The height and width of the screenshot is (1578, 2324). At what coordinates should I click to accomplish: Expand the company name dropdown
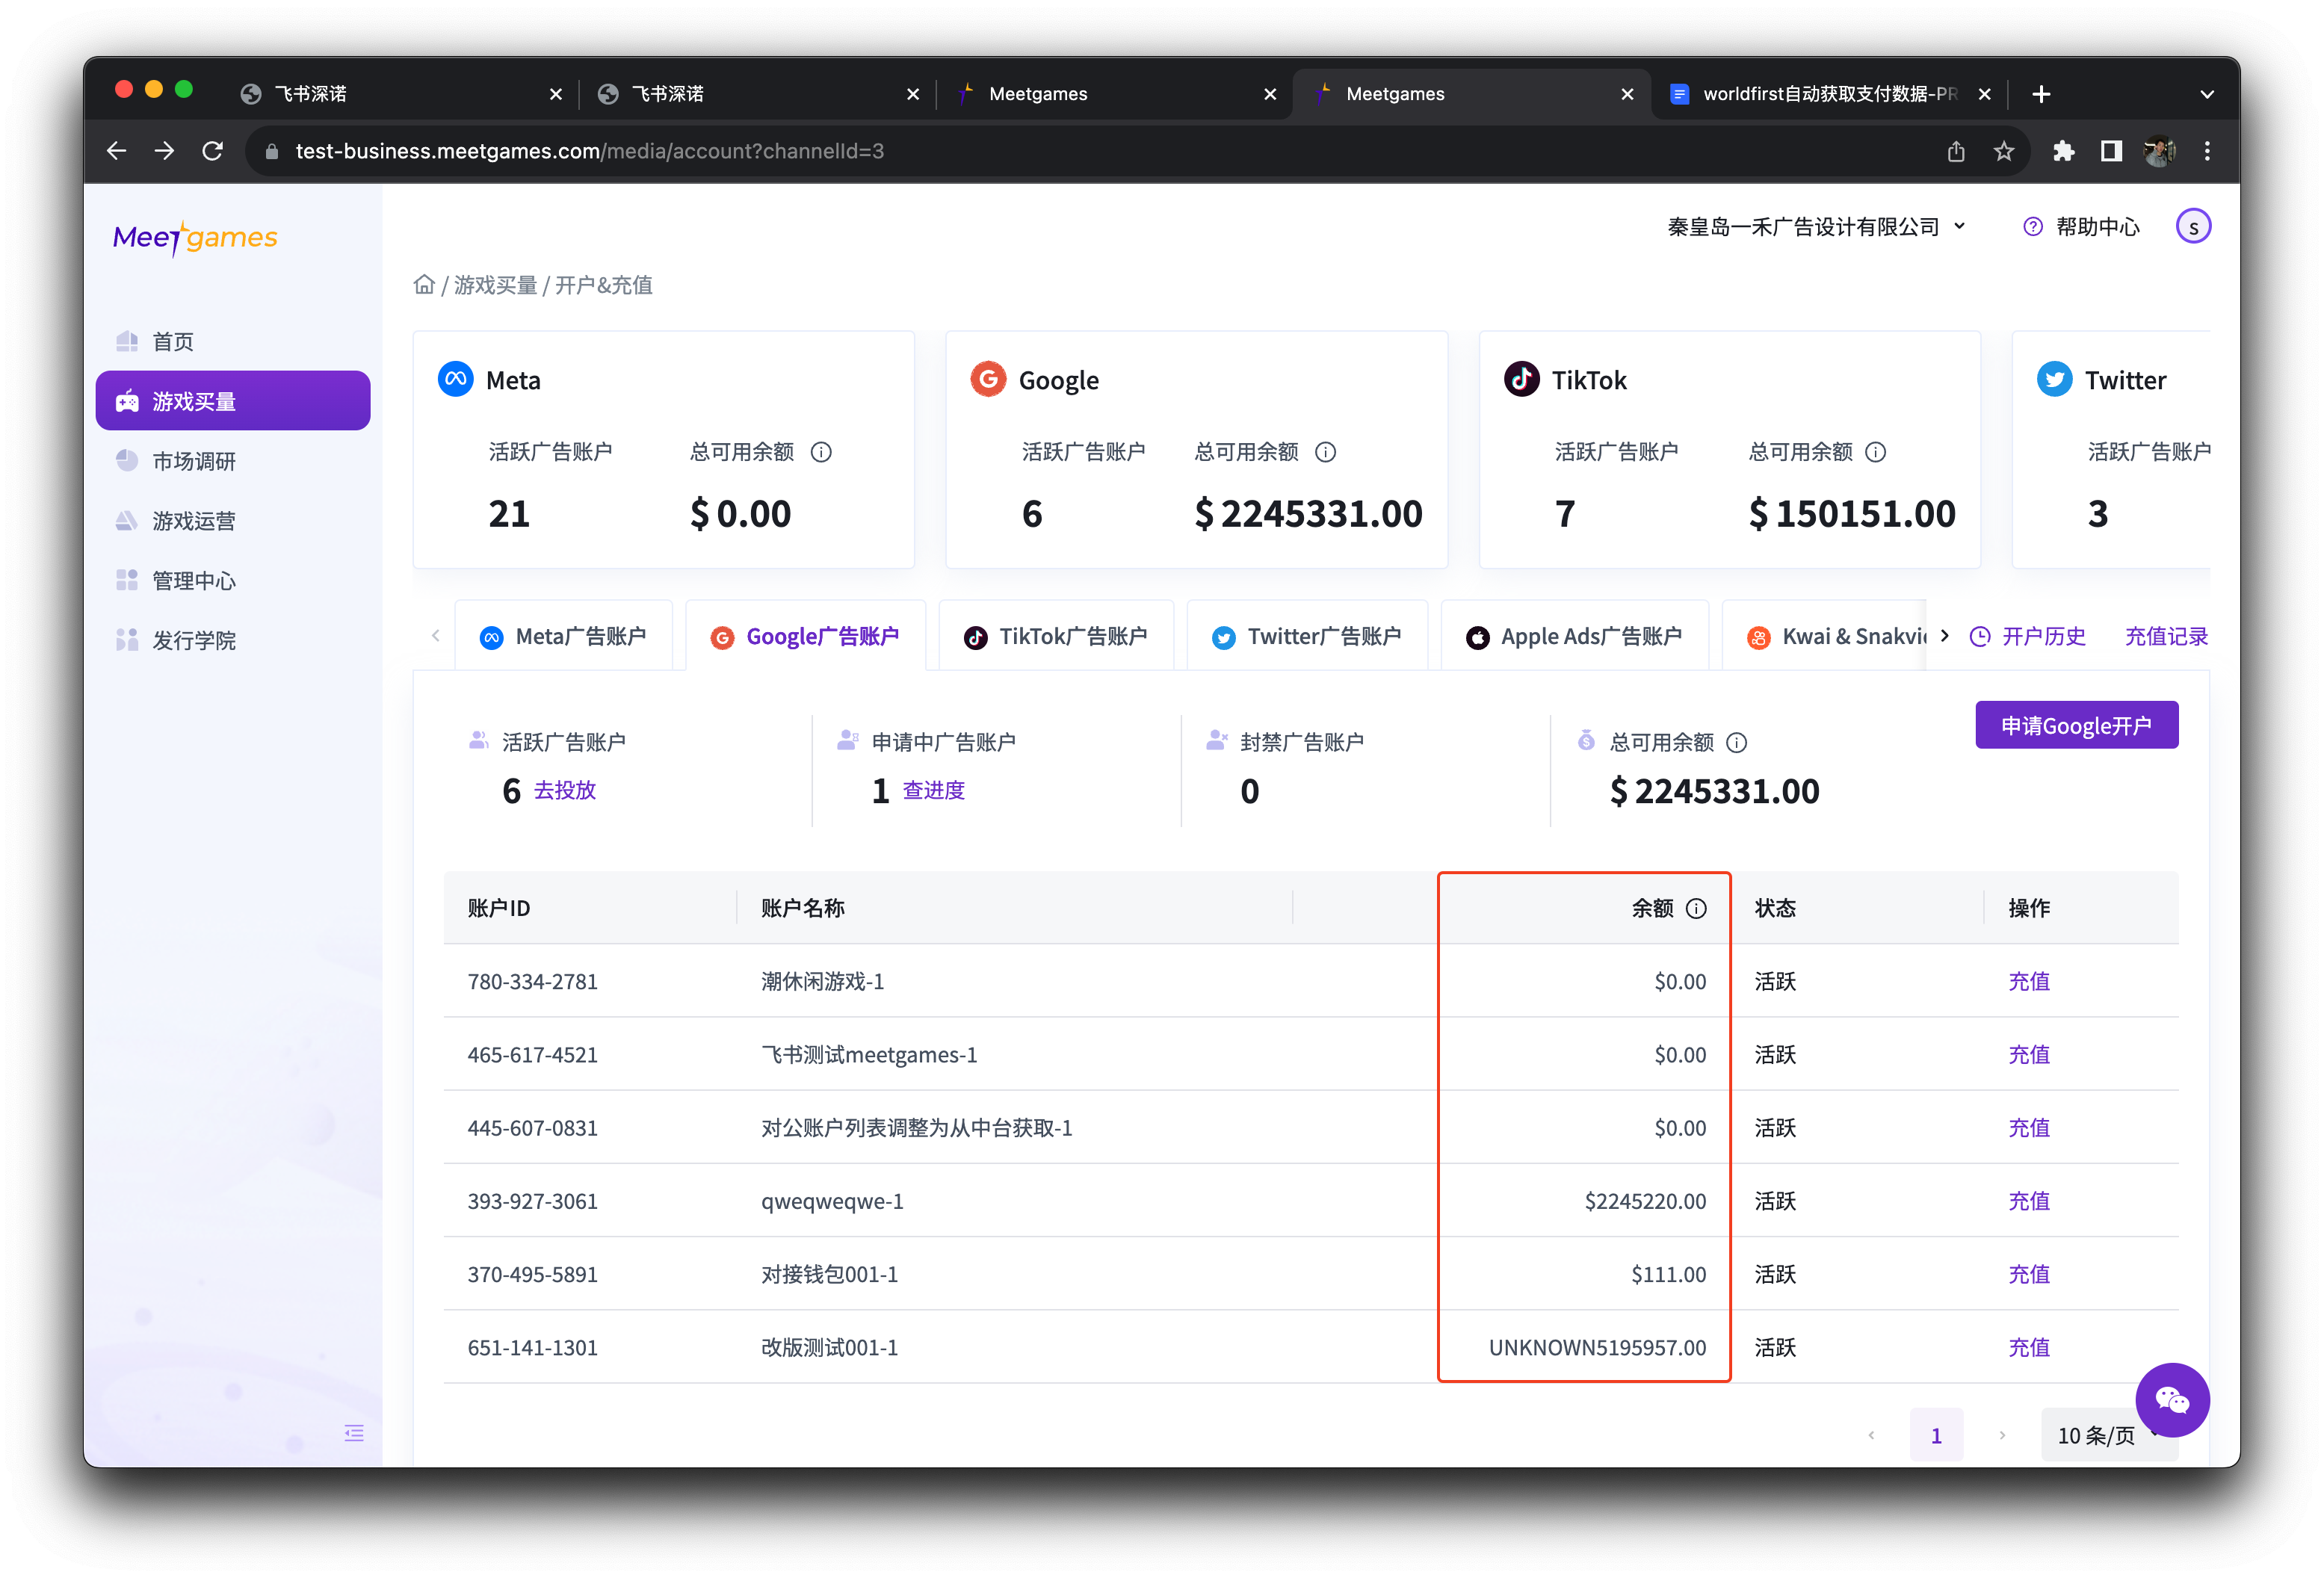1816,227
